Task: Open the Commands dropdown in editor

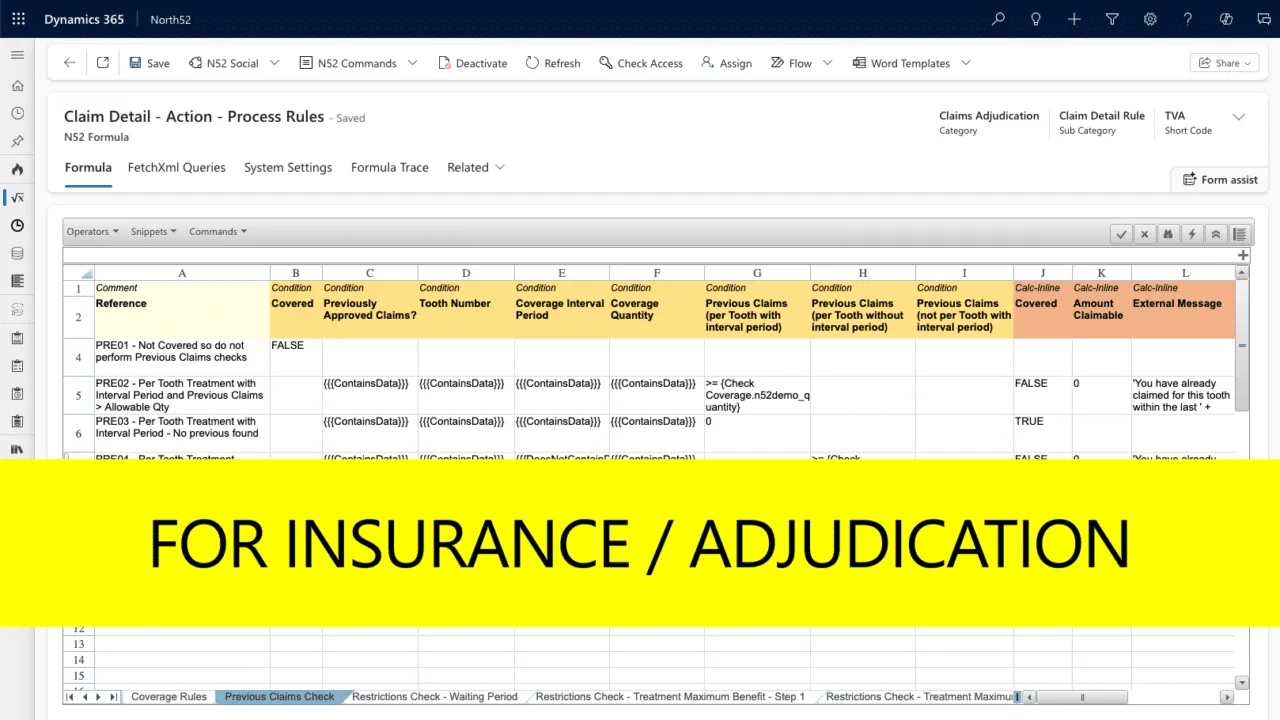Action: click(x=218, y=231)
